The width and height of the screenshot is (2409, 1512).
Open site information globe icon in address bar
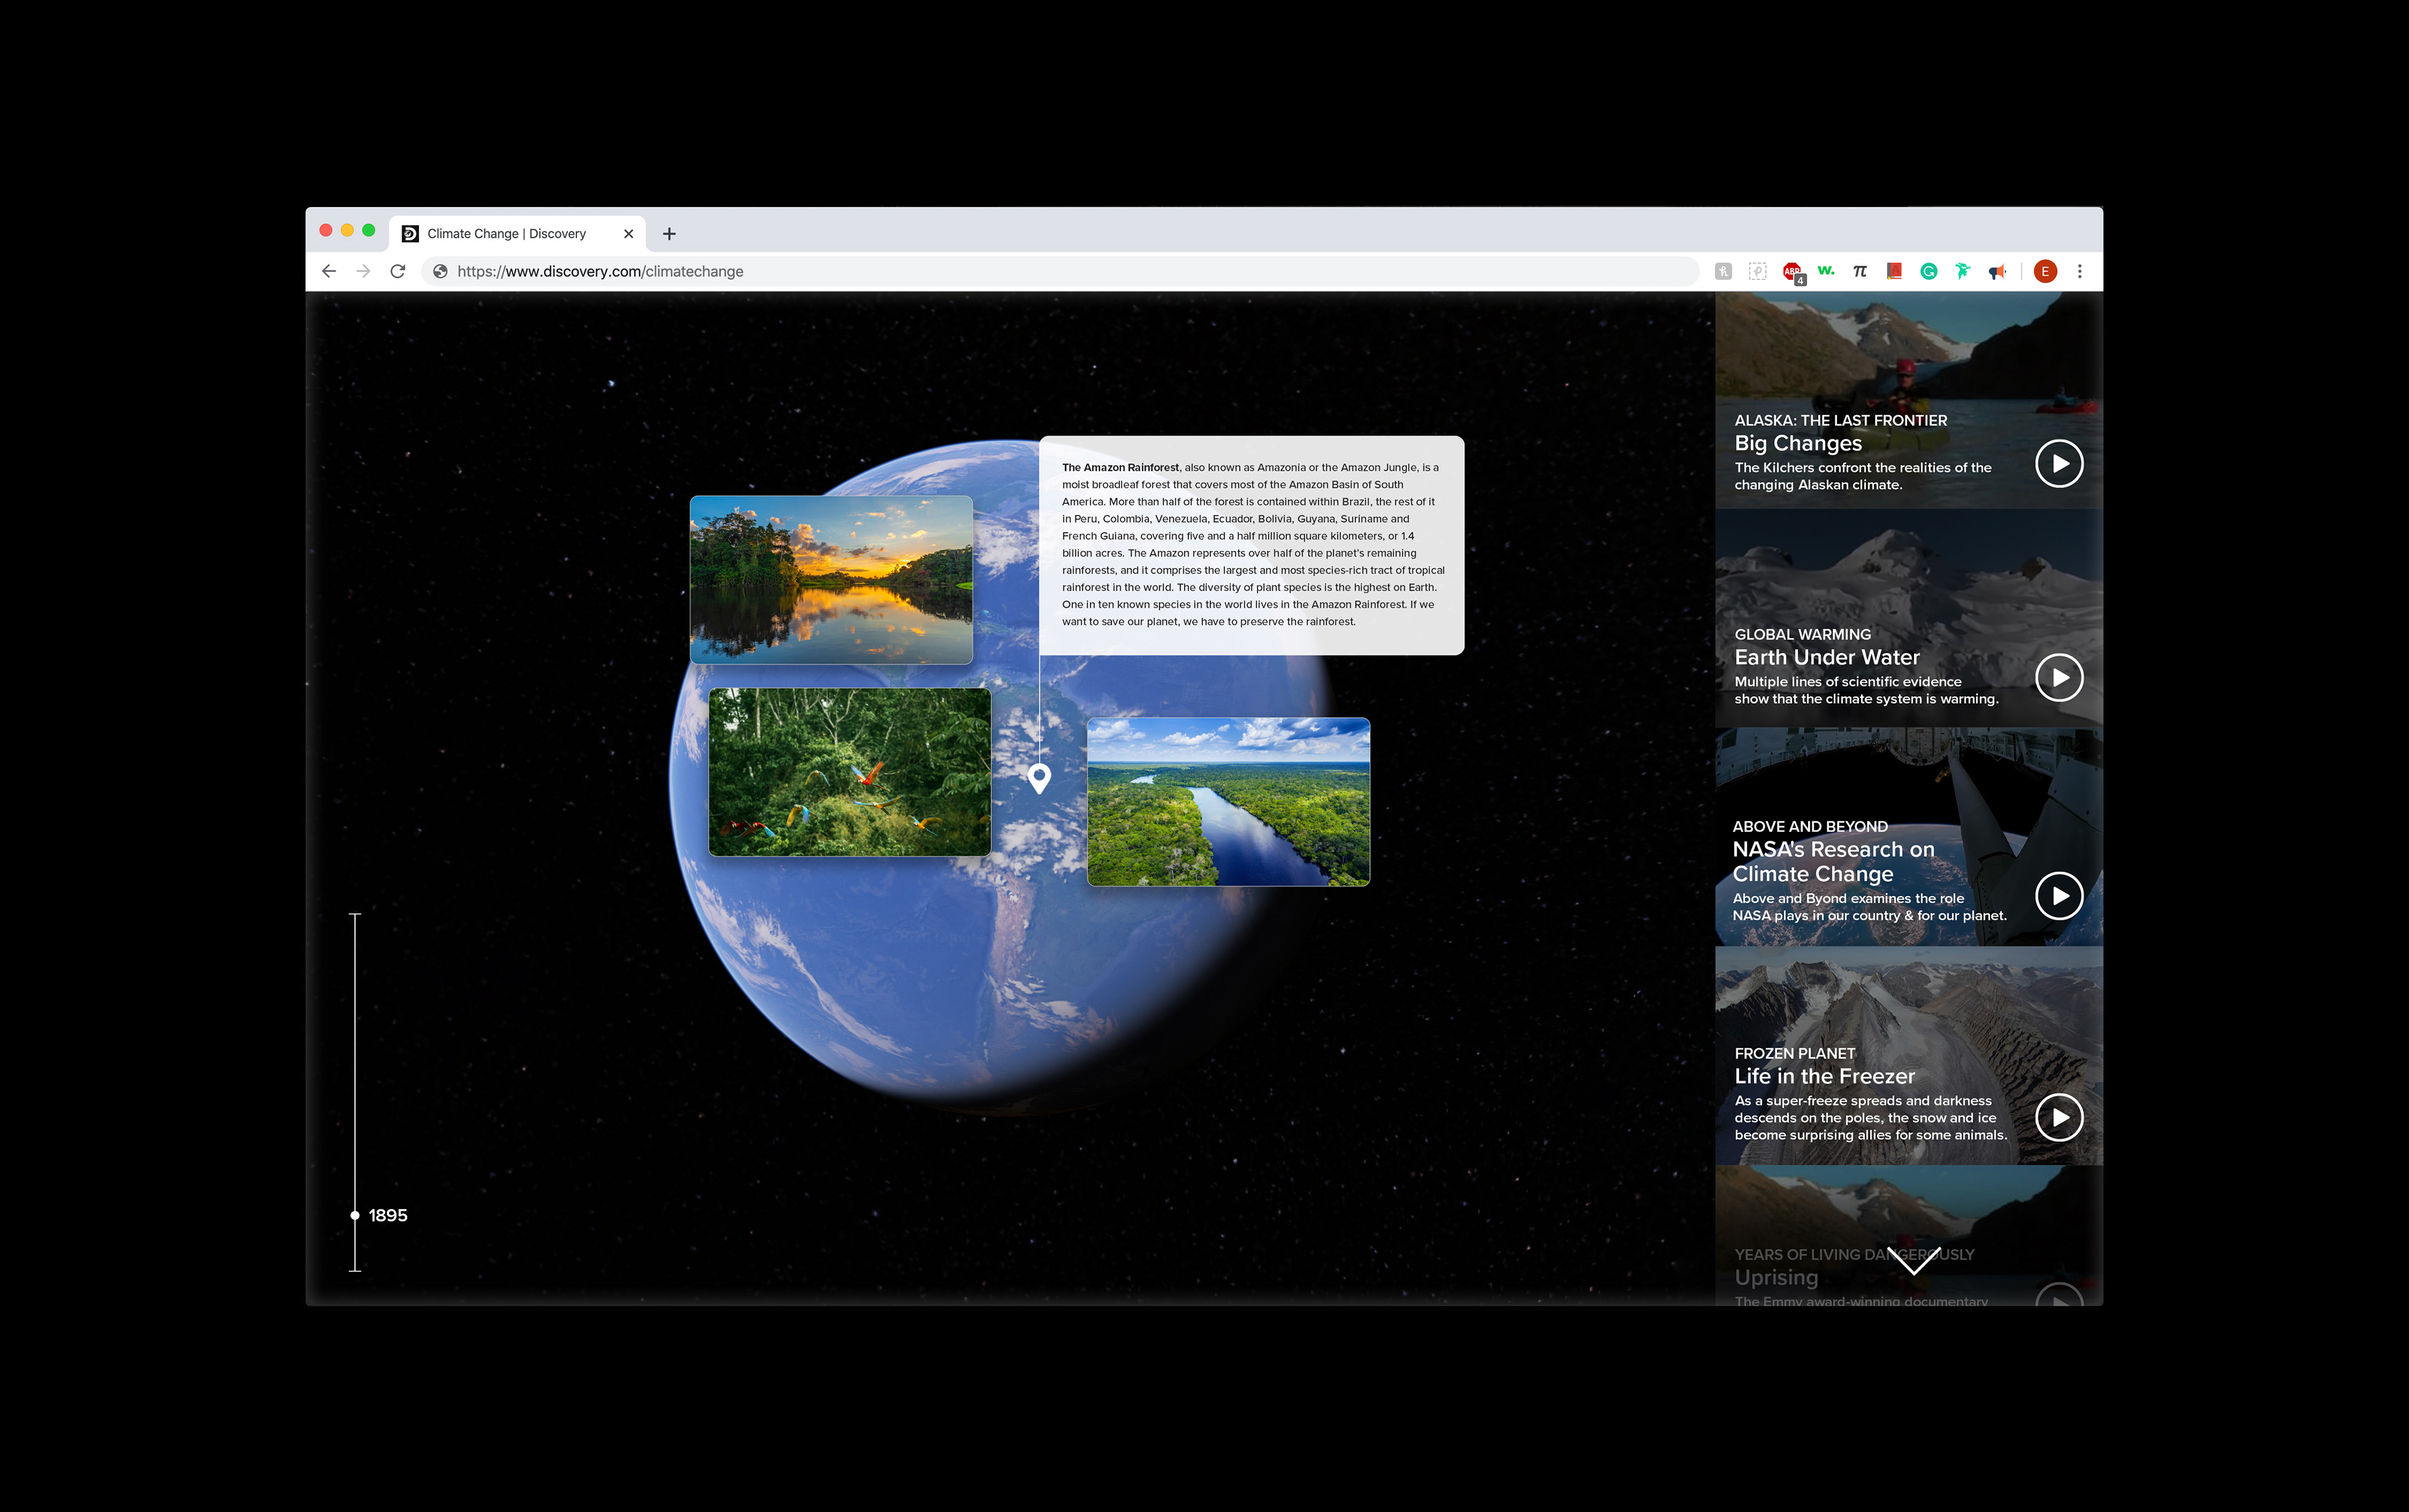(440, 271)
